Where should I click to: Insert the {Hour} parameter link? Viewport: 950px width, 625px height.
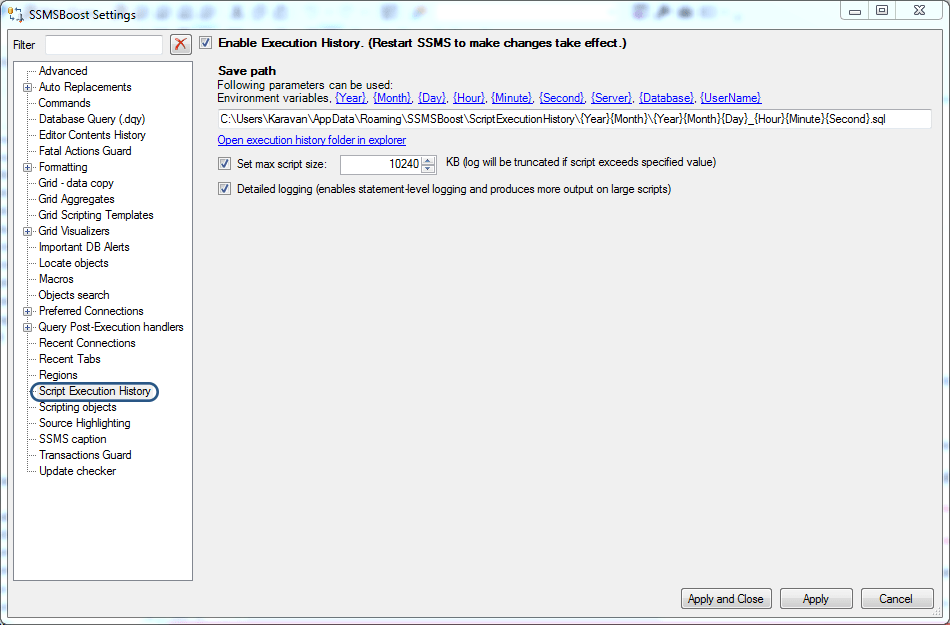tap(469, 98)
